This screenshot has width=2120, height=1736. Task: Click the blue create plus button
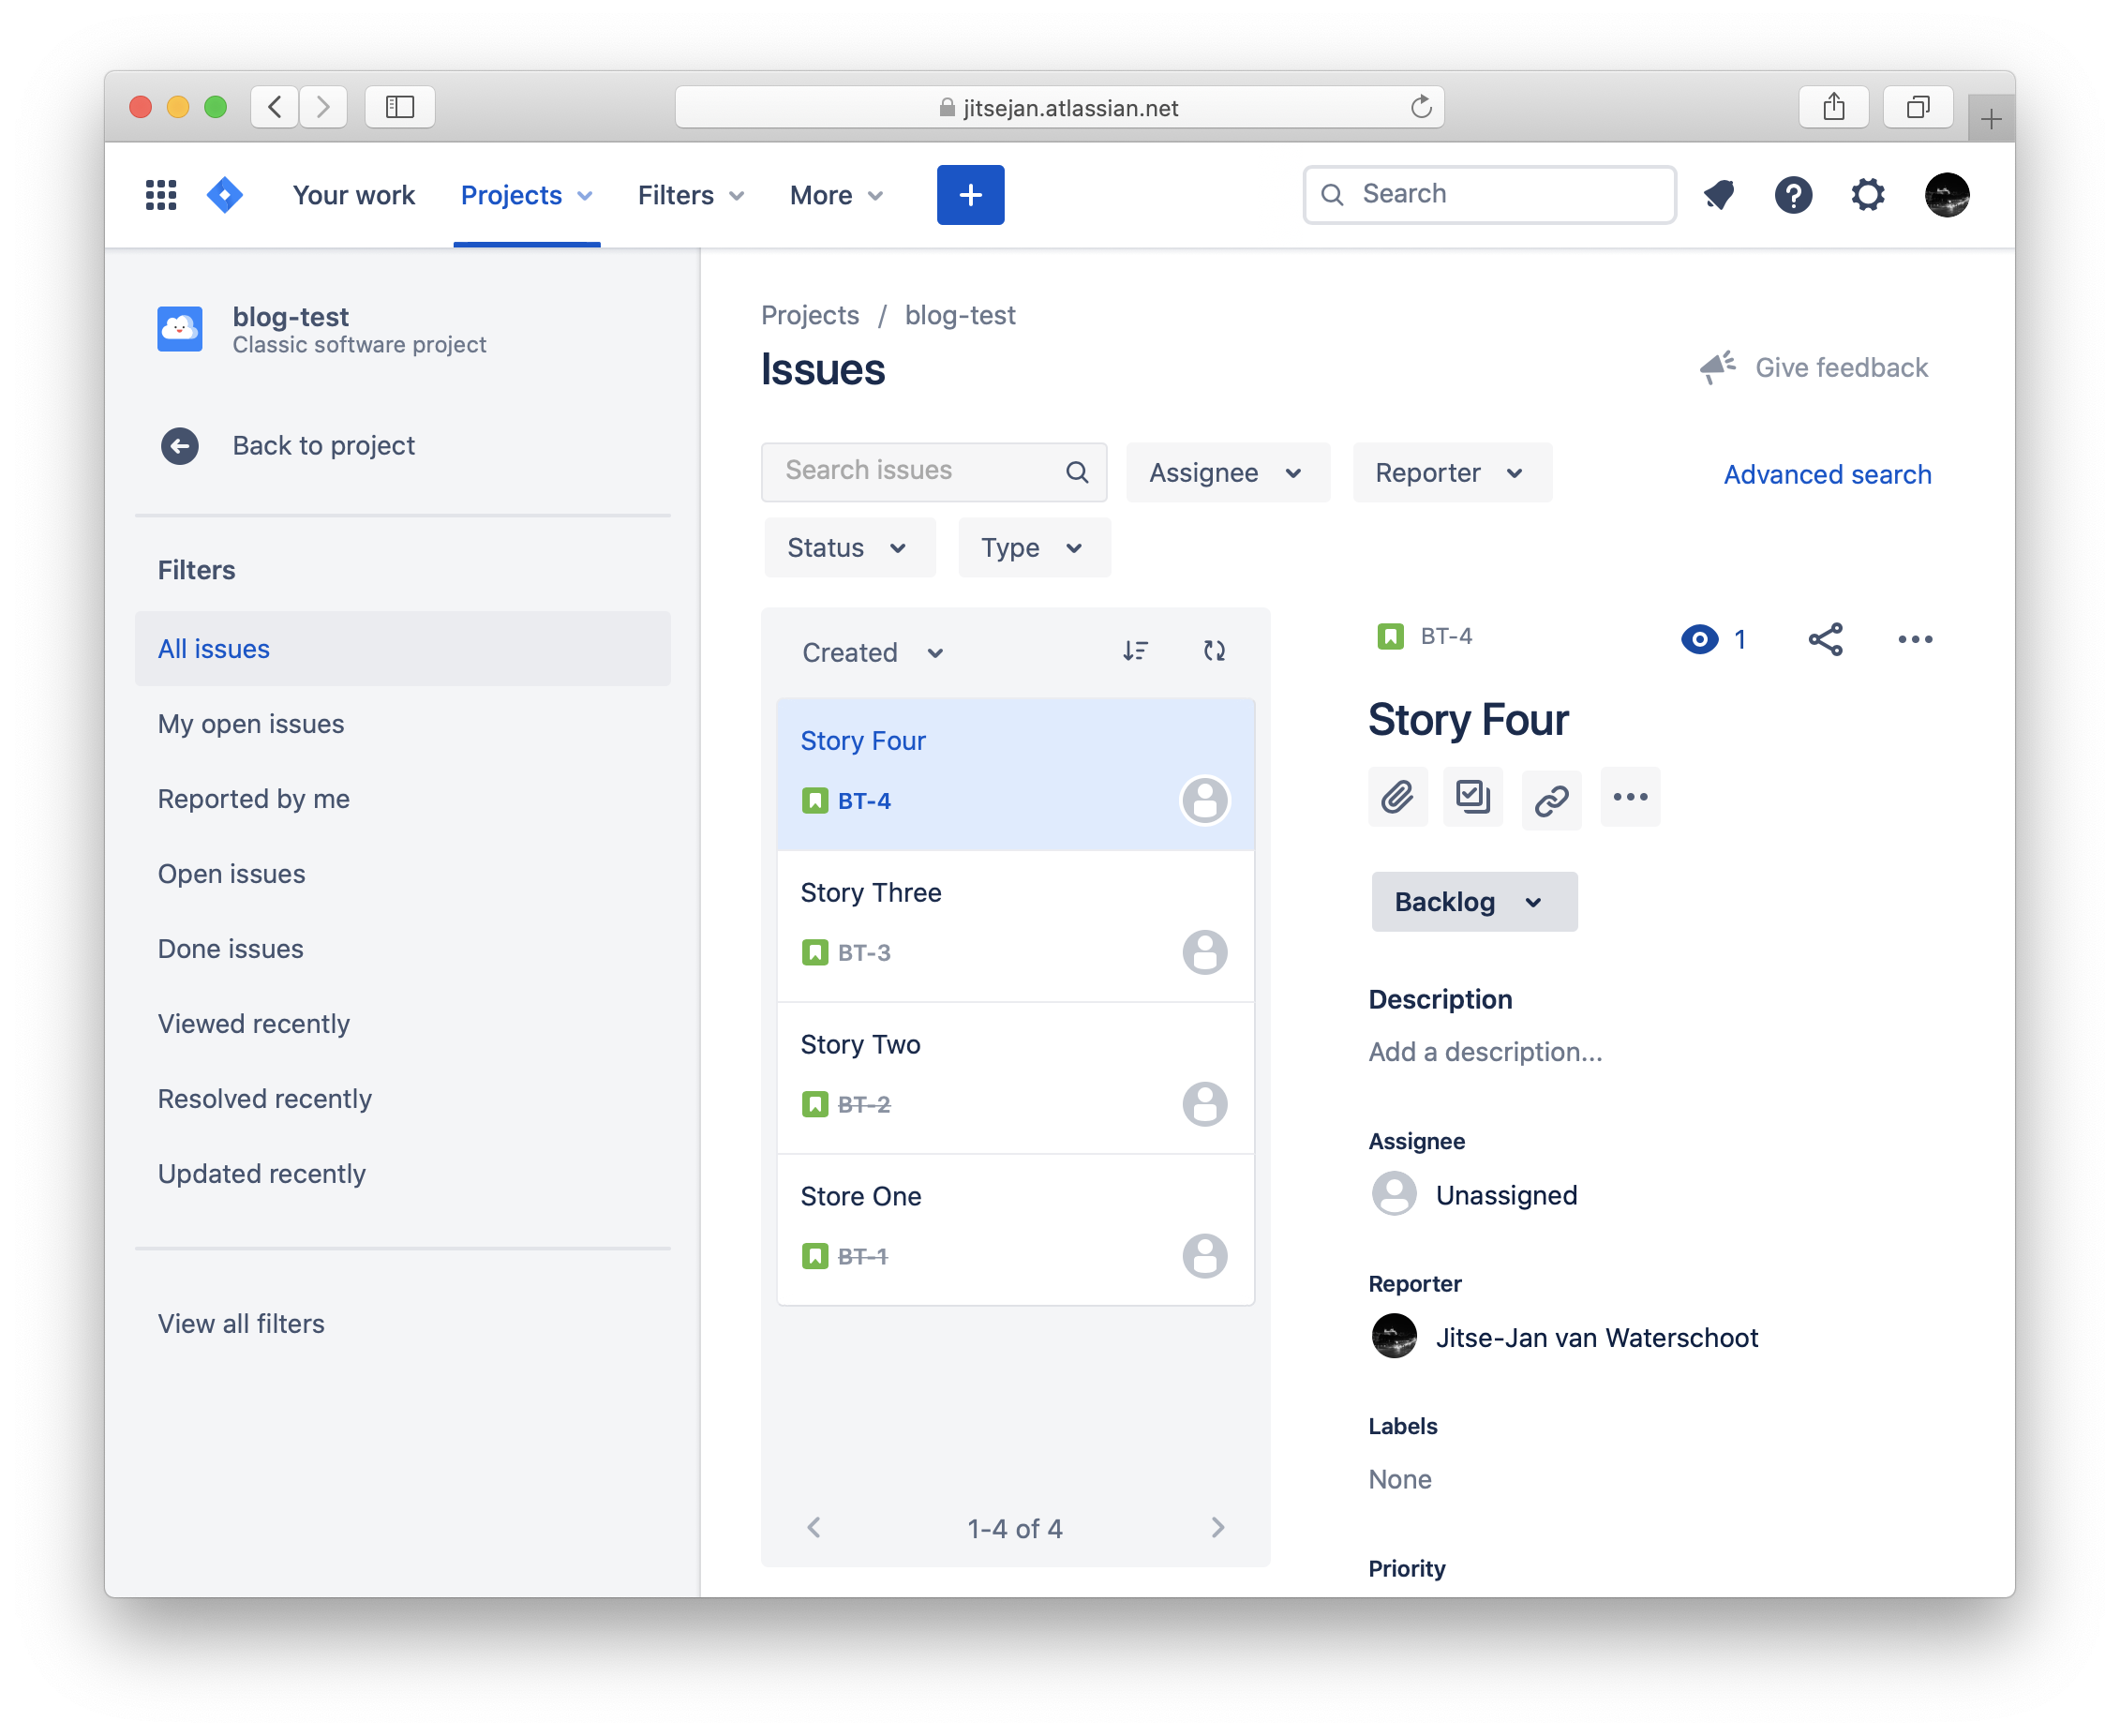[969, 194]
